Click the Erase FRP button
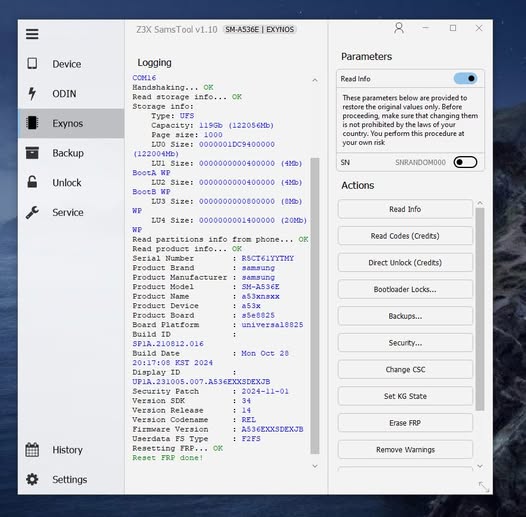This screenshot has height=517, width=526. 405,423
